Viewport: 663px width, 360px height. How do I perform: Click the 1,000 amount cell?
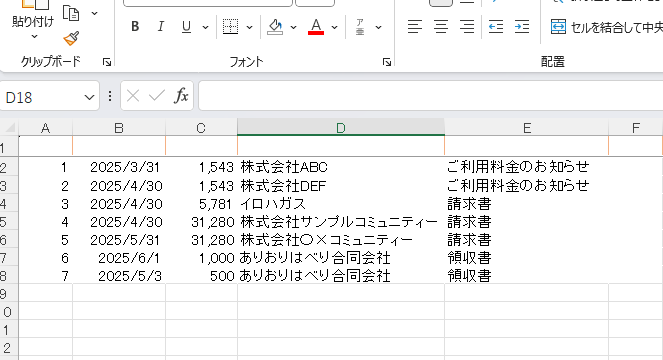pyautogui.click(x=201, y=258)
